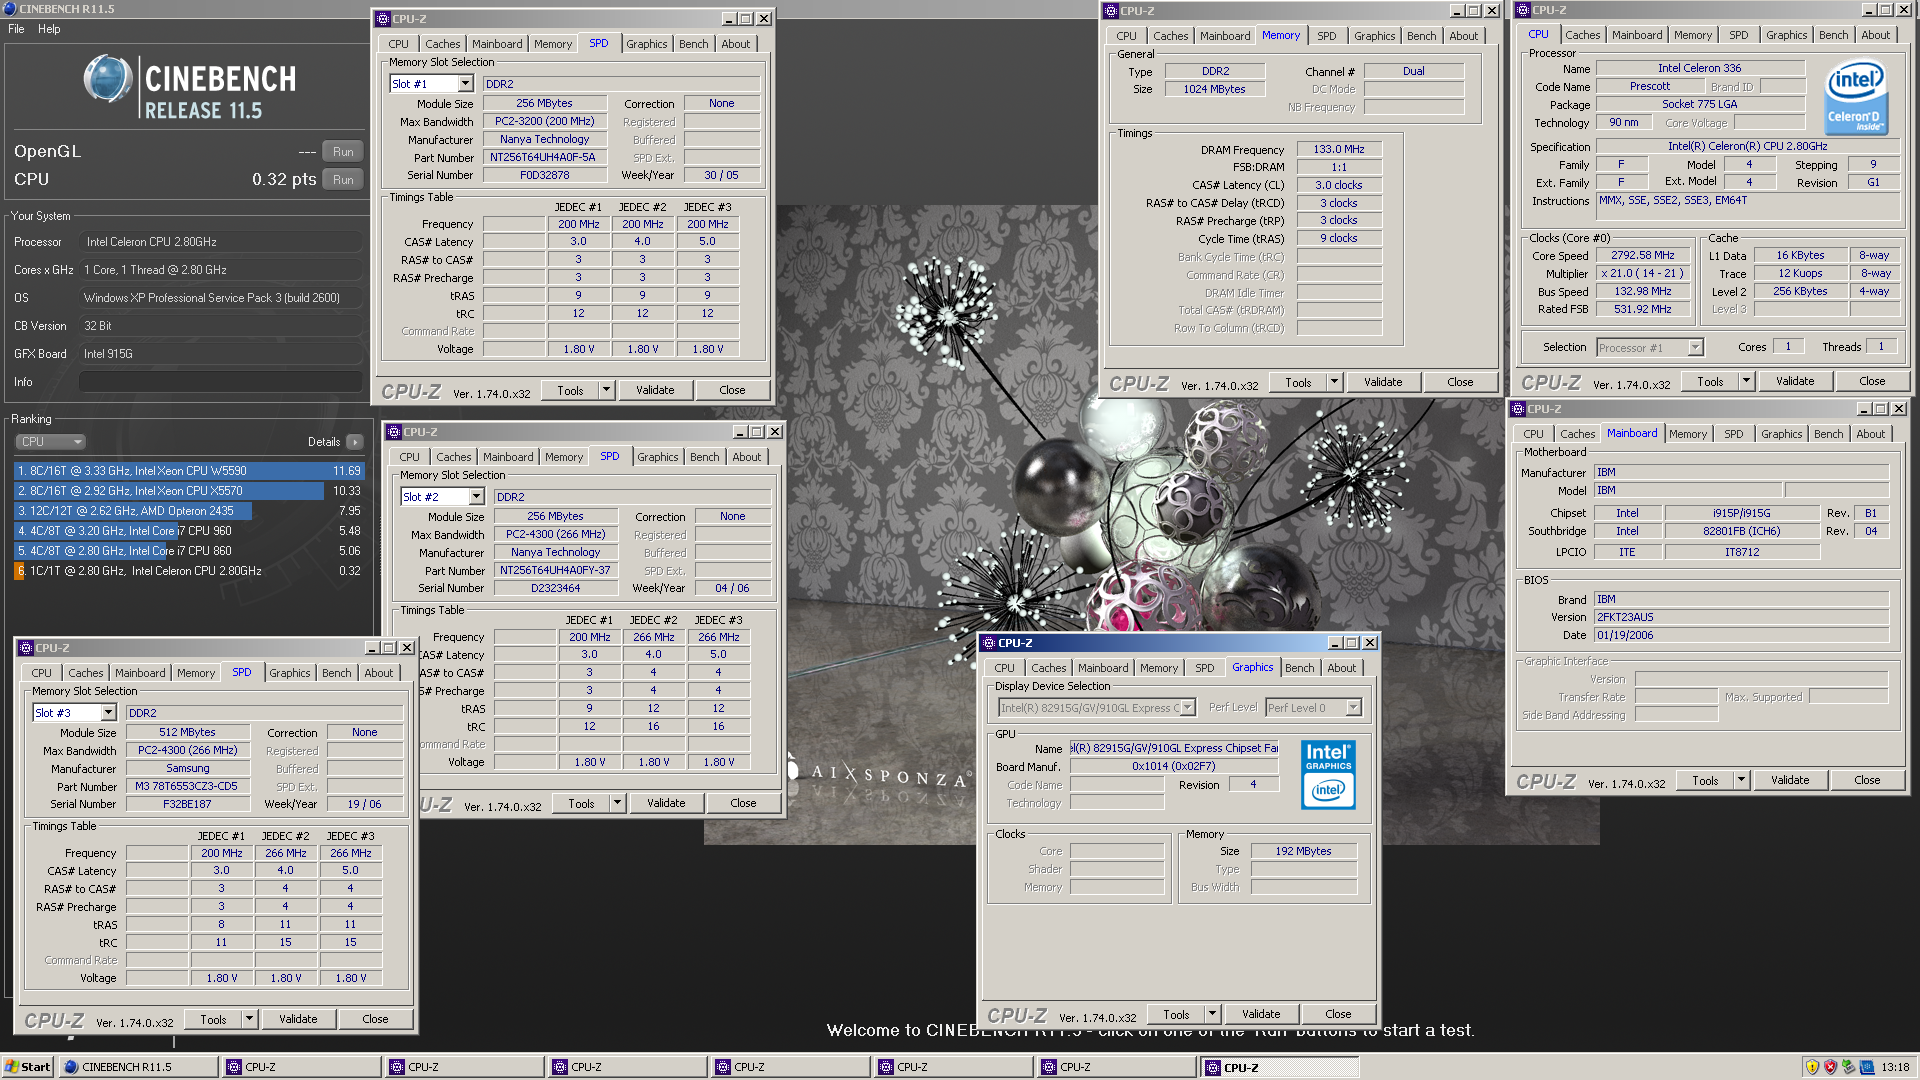This screenshot has width=1920, height=1080.
Task: Open the Cinebench File menu
Action: click(16, 29)
